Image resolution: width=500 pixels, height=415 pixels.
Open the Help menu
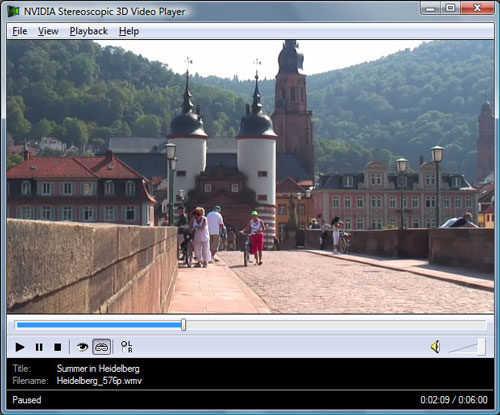pyautogui.click(x=129, y=31)
